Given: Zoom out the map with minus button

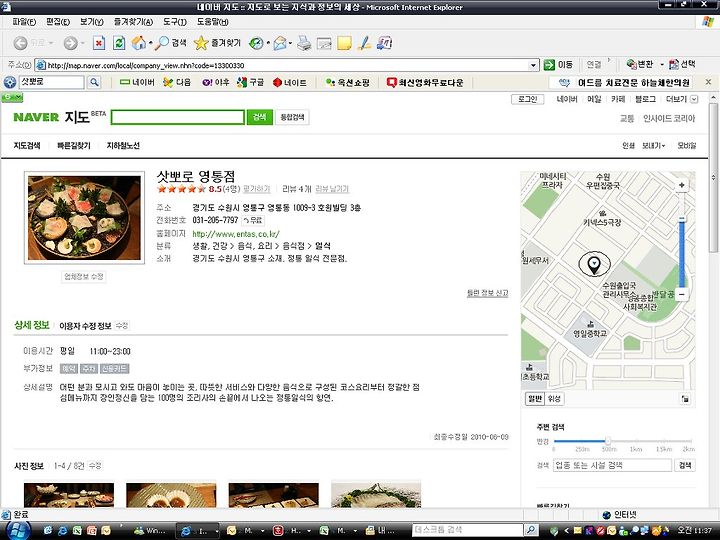Looking at the screenshot, I should click(x=682, y=294).
